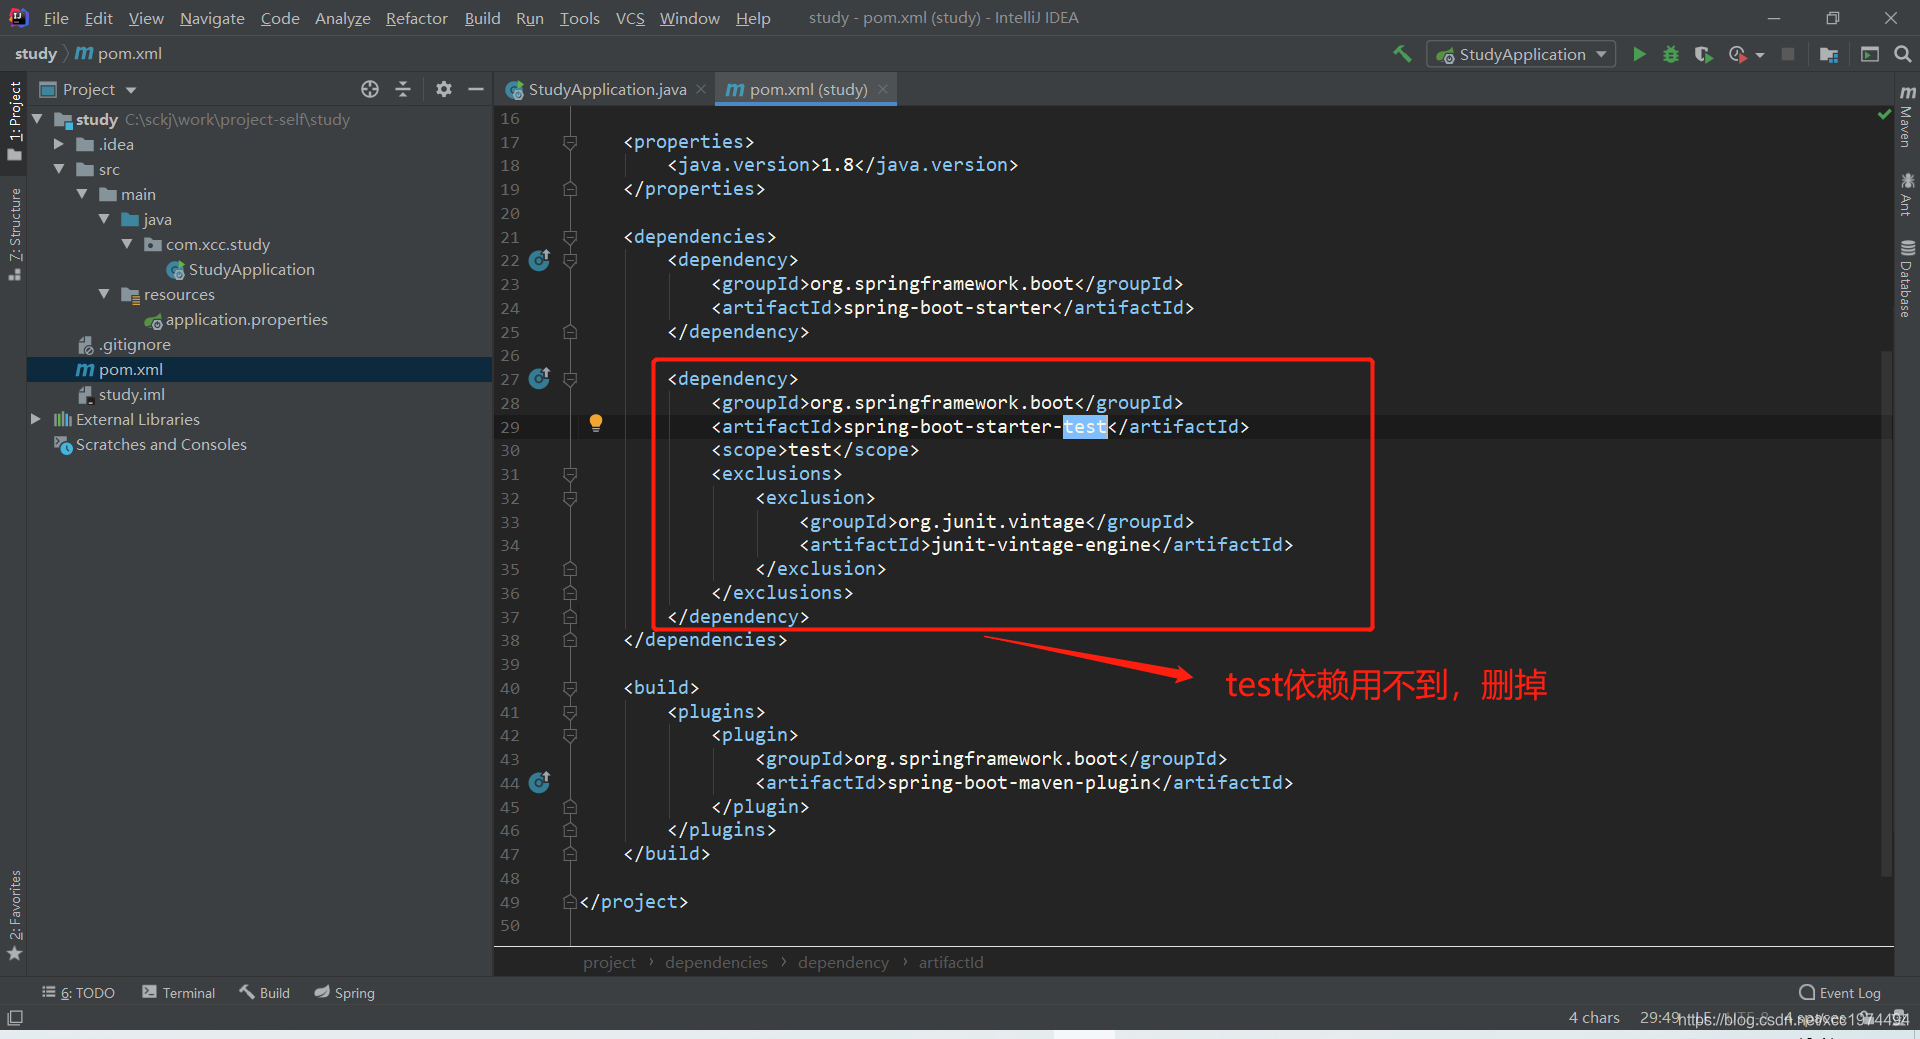Fold the first dependency block at line 22
The image size is (1920, 1039).
coord(570,260)
